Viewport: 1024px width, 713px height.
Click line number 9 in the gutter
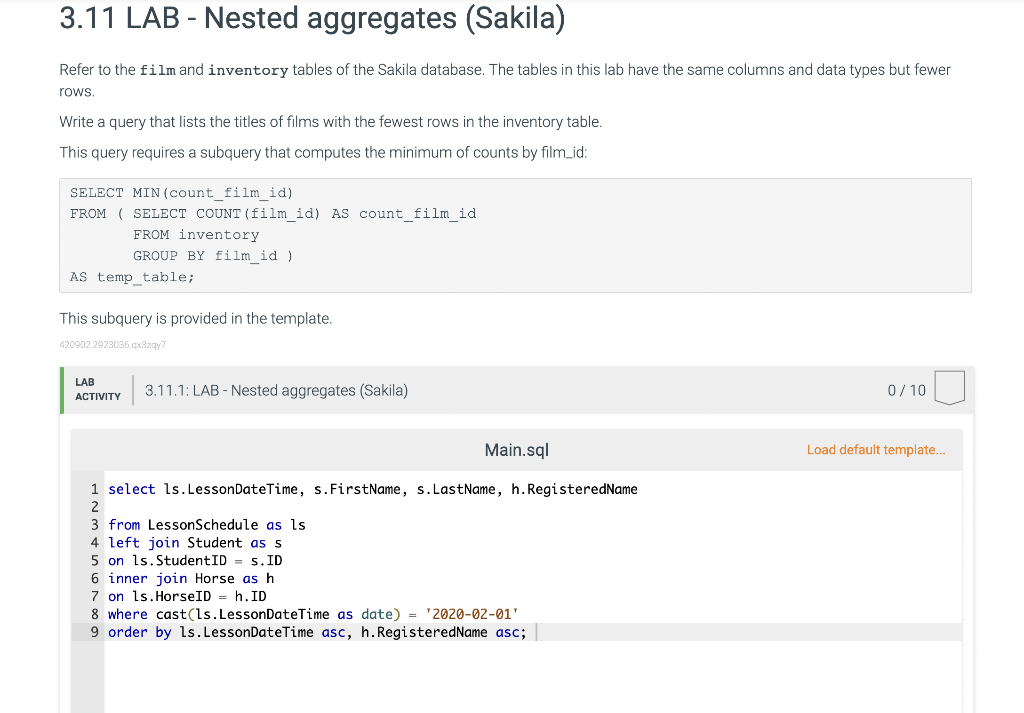93,632
